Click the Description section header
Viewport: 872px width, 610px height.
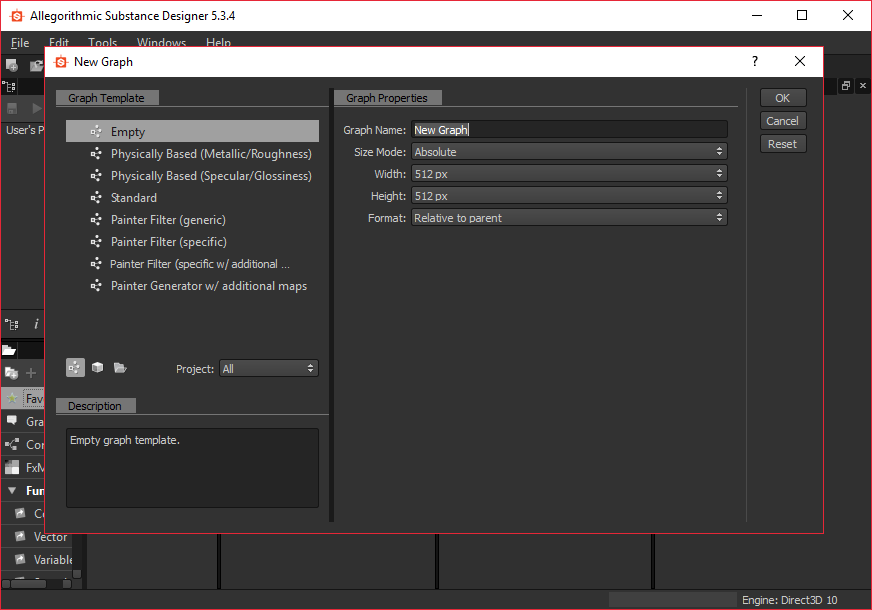95,406
